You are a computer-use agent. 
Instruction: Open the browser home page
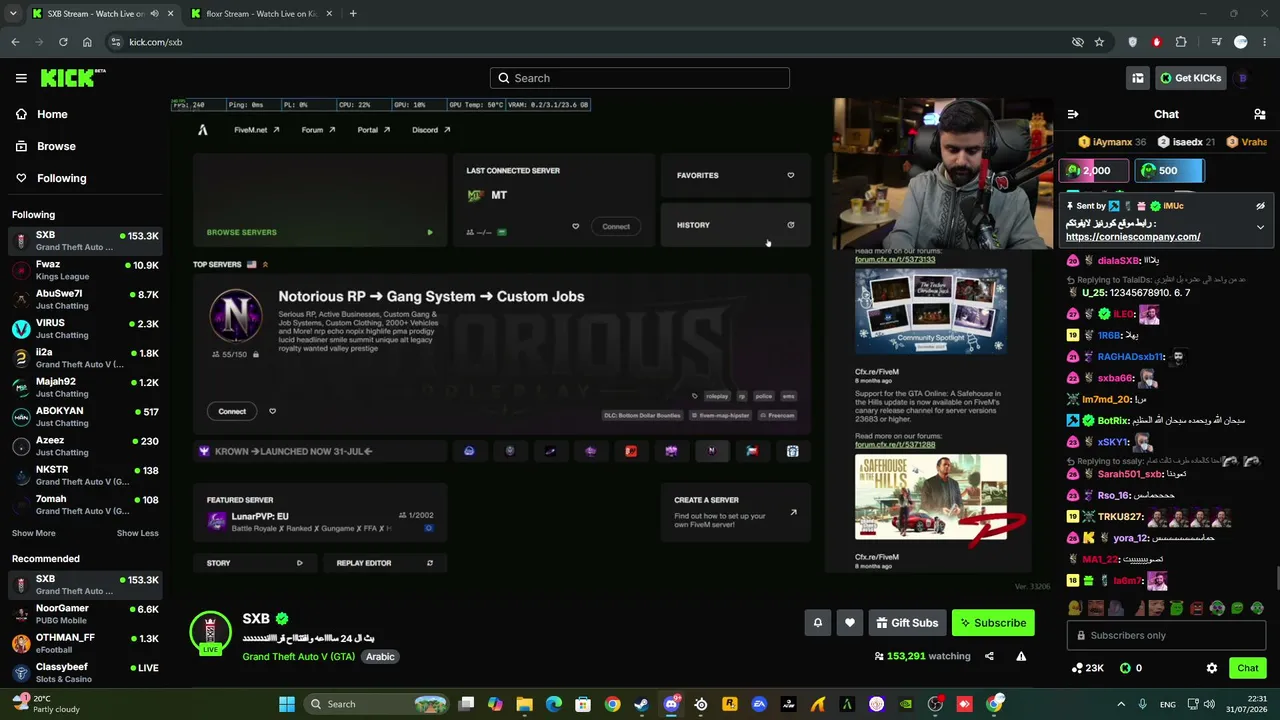[x=87, y=42]
